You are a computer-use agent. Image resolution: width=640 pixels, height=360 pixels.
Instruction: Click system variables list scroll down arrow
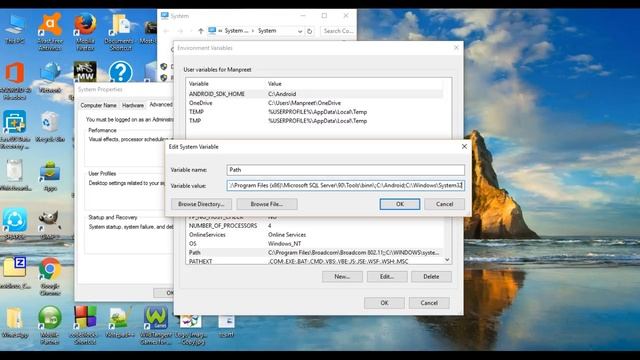point(447,260)
